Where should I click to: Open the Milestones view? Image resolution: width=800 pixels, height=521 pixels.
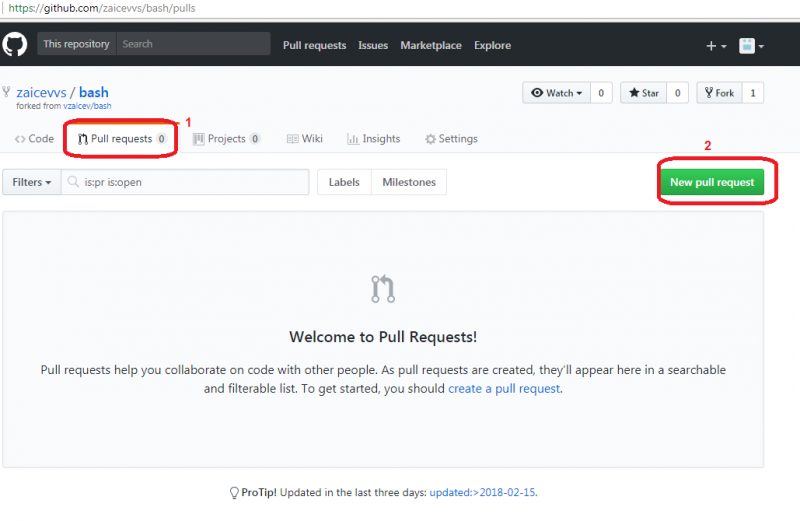click(x=409, y=183)
